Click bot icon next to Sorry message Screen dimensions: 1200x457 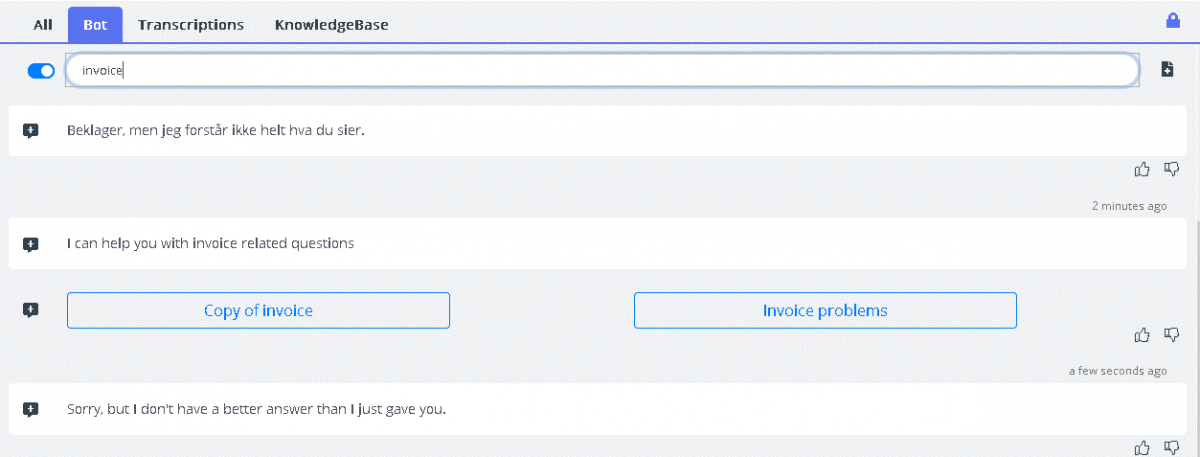click(31, 410)
